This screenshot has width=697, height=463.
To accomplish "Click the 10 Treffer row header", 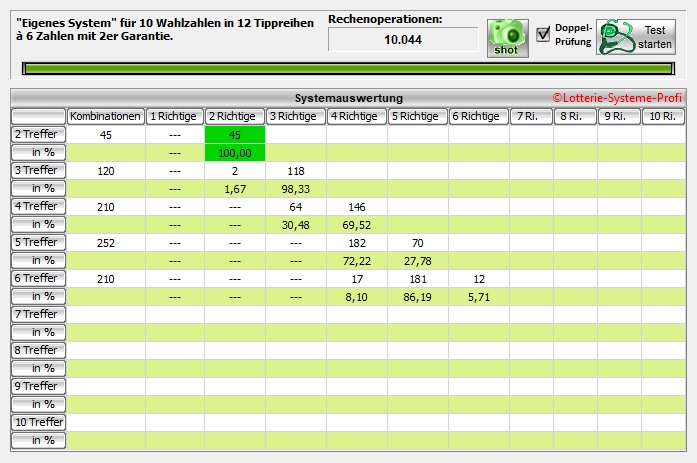I will coord(39,422).
